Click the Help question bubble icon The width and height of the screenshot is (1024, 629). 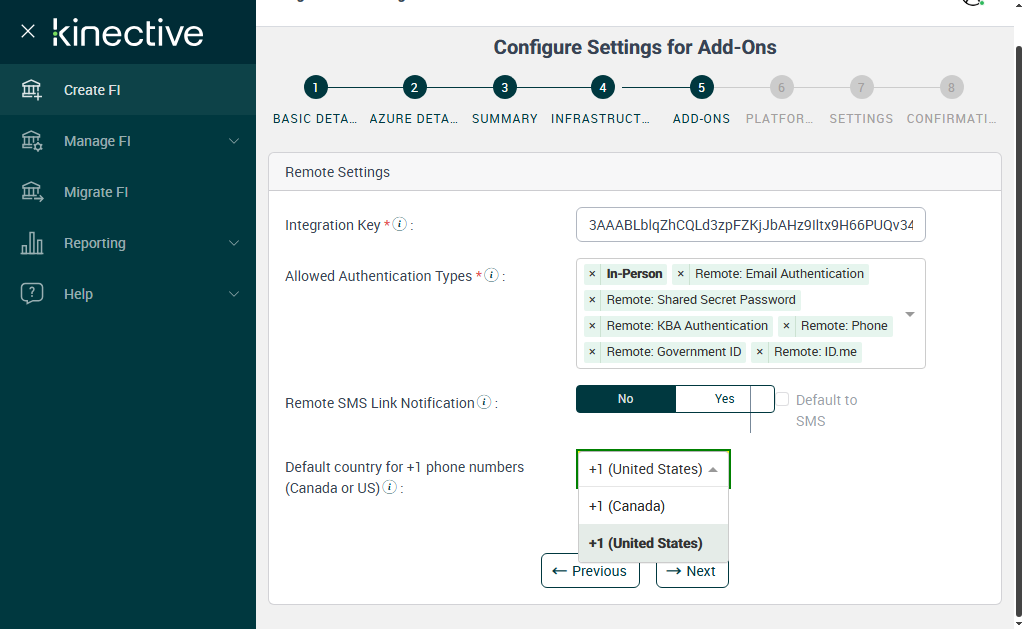(32, 294)
